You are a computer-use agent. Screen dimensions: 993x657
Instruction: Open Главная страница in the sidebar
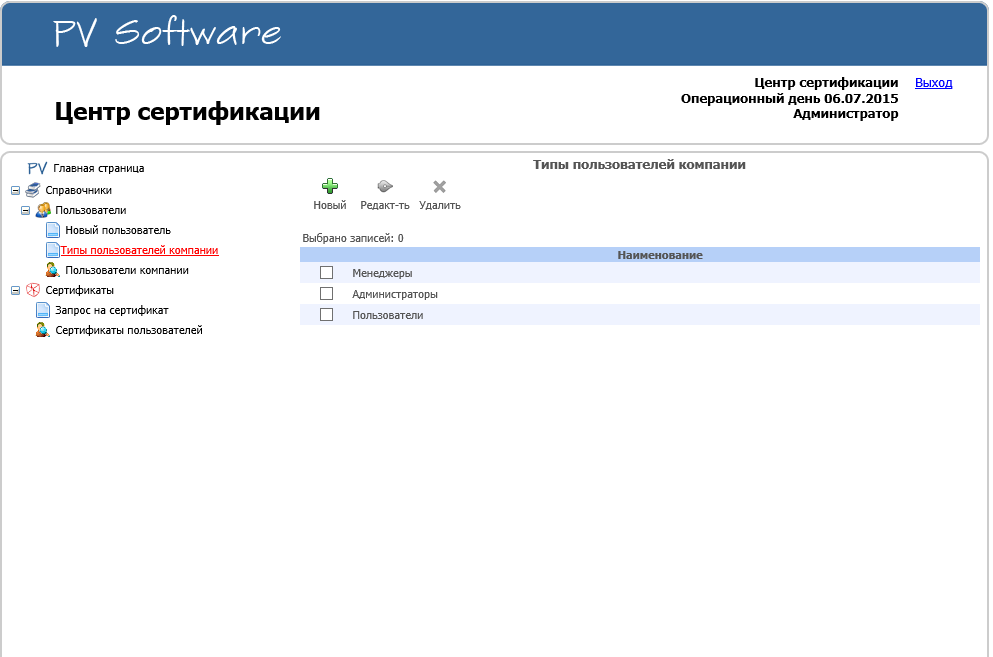pyautogui.click(x=99, y=169)
